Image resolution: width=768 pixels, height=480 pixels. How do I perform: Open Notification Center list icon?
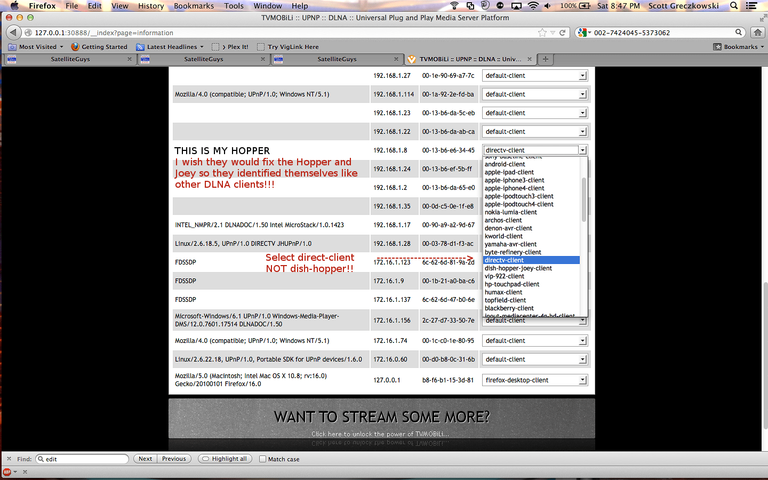point(751,6)
